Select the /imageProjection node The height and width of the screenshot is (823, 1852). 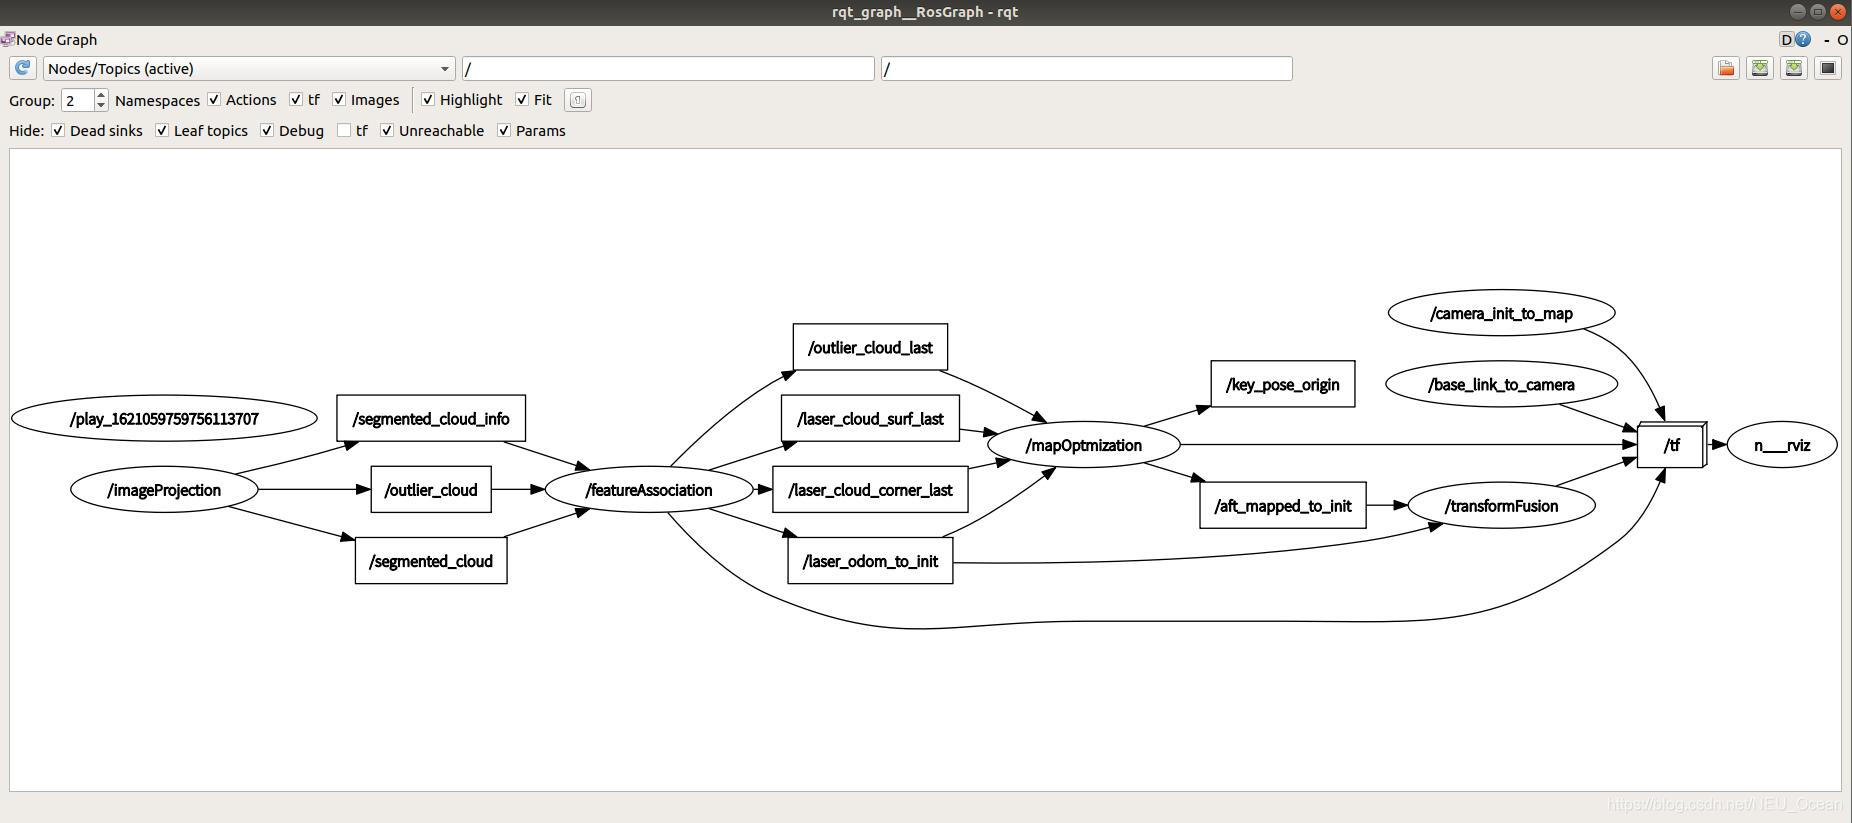(164, 490)
